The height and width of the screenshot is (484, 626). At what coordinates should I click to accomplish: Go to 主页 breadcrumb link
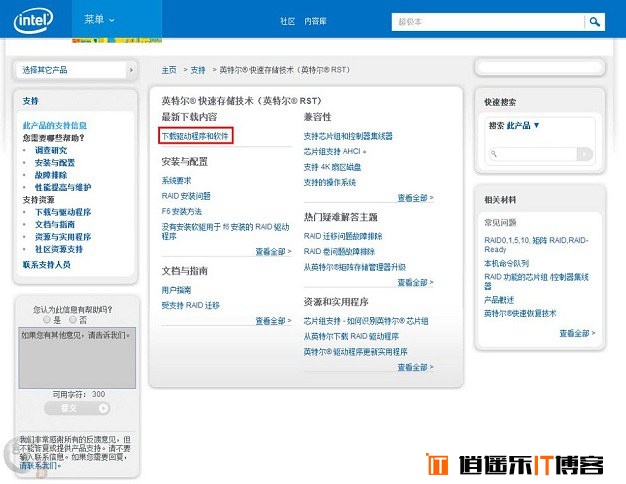coord(169,70)
